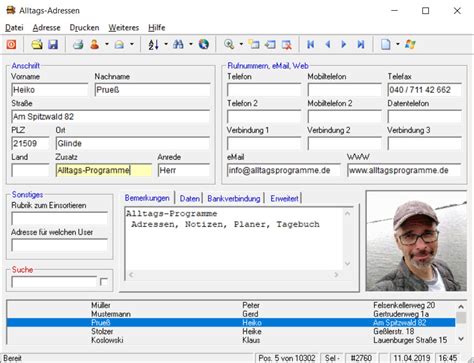Click the blank document icon
Image resolution: width=474 pixels, height=363 pixels.
click(386, 44)
